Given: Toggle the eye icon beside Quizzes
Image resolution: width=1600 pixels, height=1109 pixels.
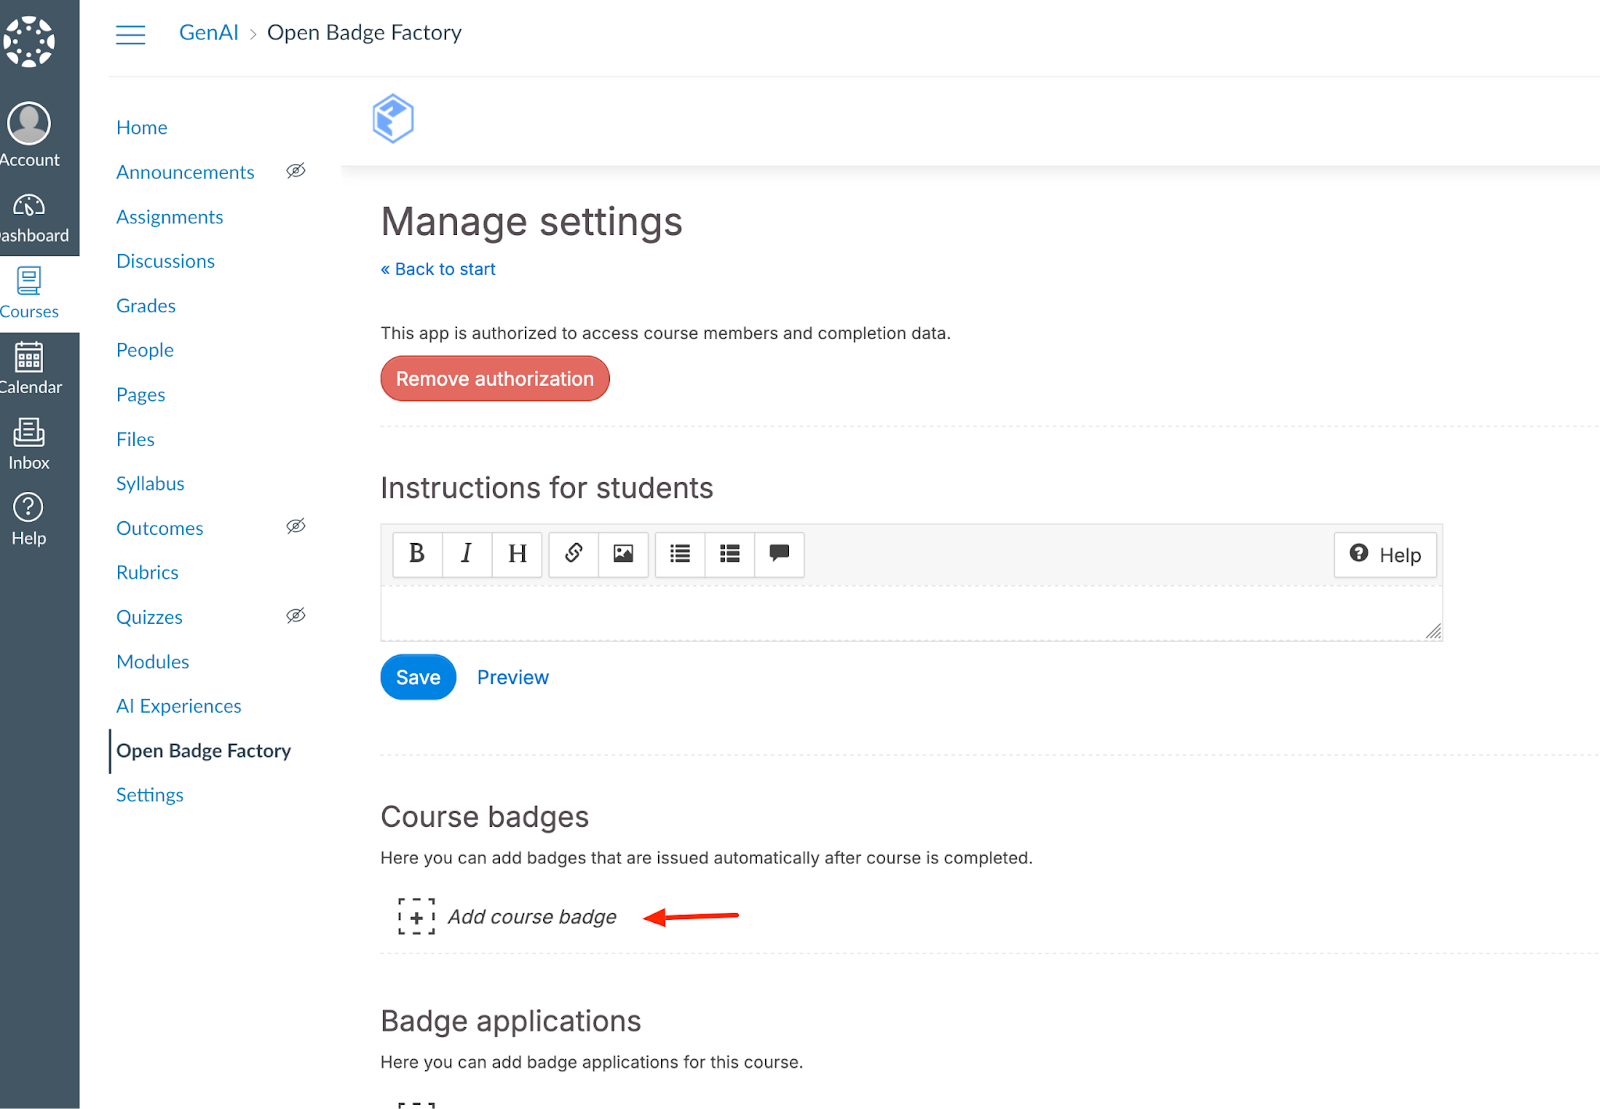Looking at the screenshot, I should pyautogui.click(x=296, y=616).
